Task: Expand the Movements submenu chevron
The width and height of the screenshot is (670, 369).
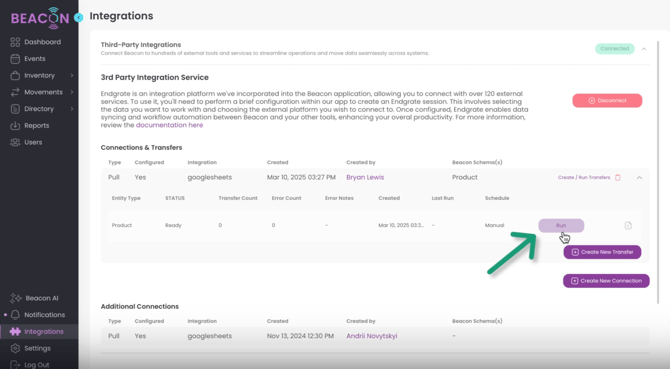Action: (72, 92)
